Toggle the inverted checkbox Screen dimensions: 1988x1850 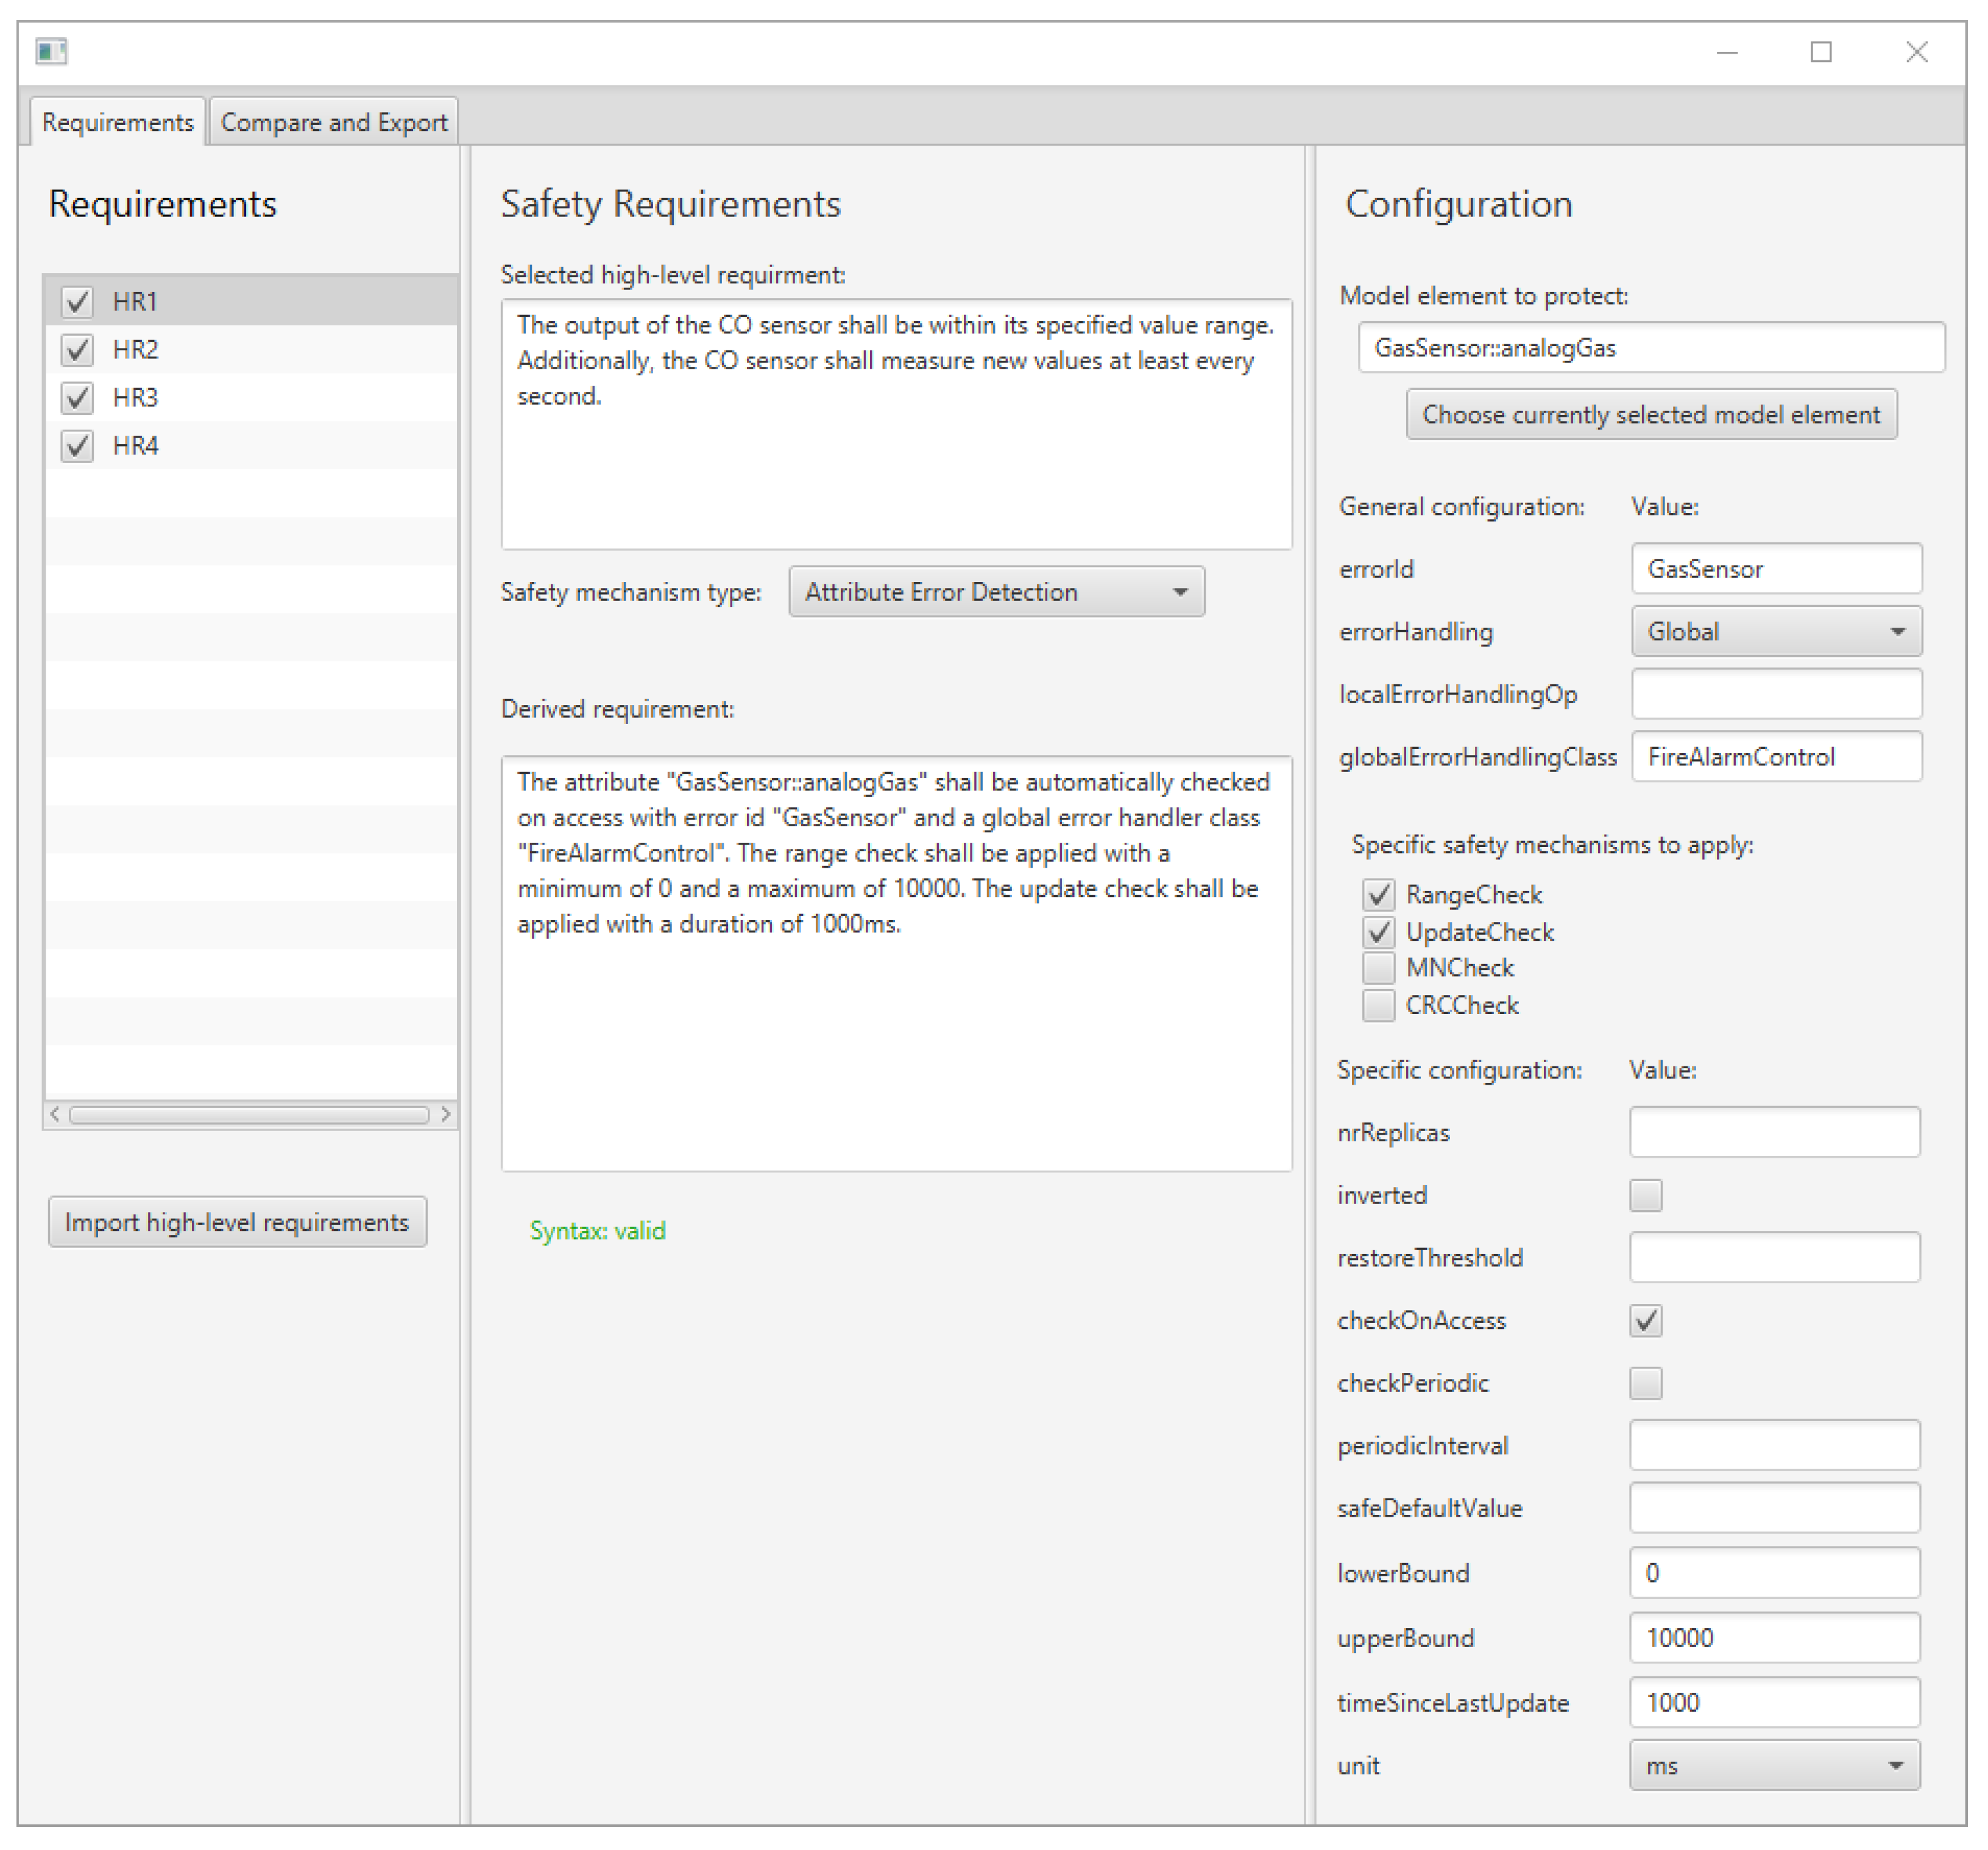(x=1645, y=1195)
